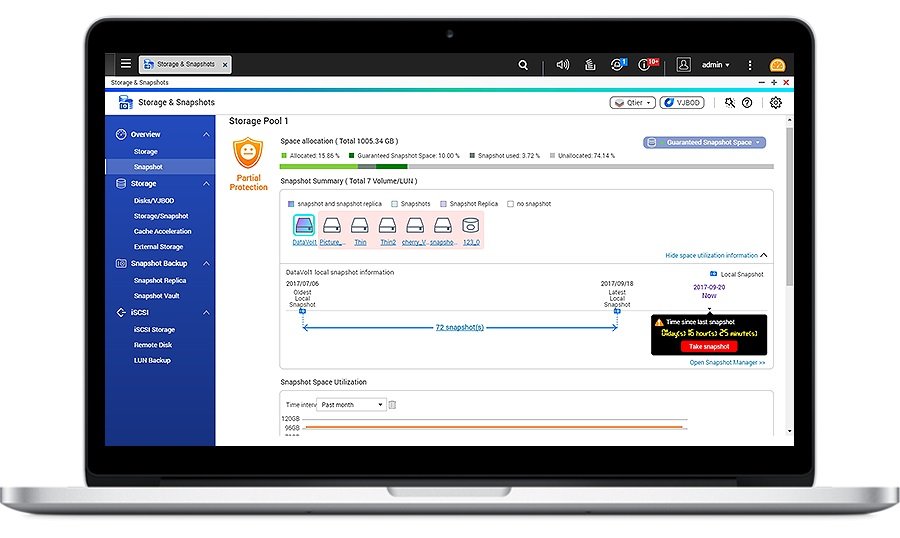Open the Past month time interval dropdown
This screenshot has height=538, width=900.
[351, 404]
